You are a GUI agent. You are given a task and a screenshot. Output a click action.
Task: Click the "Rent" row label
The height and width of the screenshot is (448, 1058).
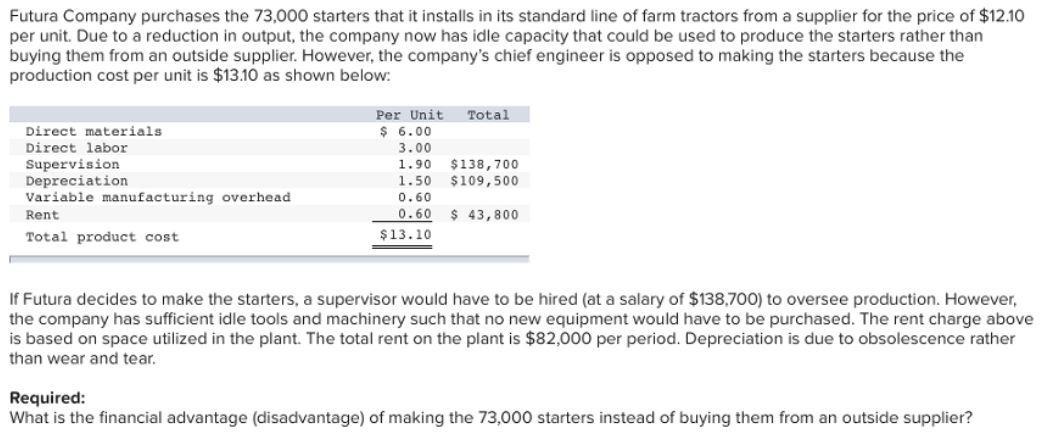coord(42,214)
